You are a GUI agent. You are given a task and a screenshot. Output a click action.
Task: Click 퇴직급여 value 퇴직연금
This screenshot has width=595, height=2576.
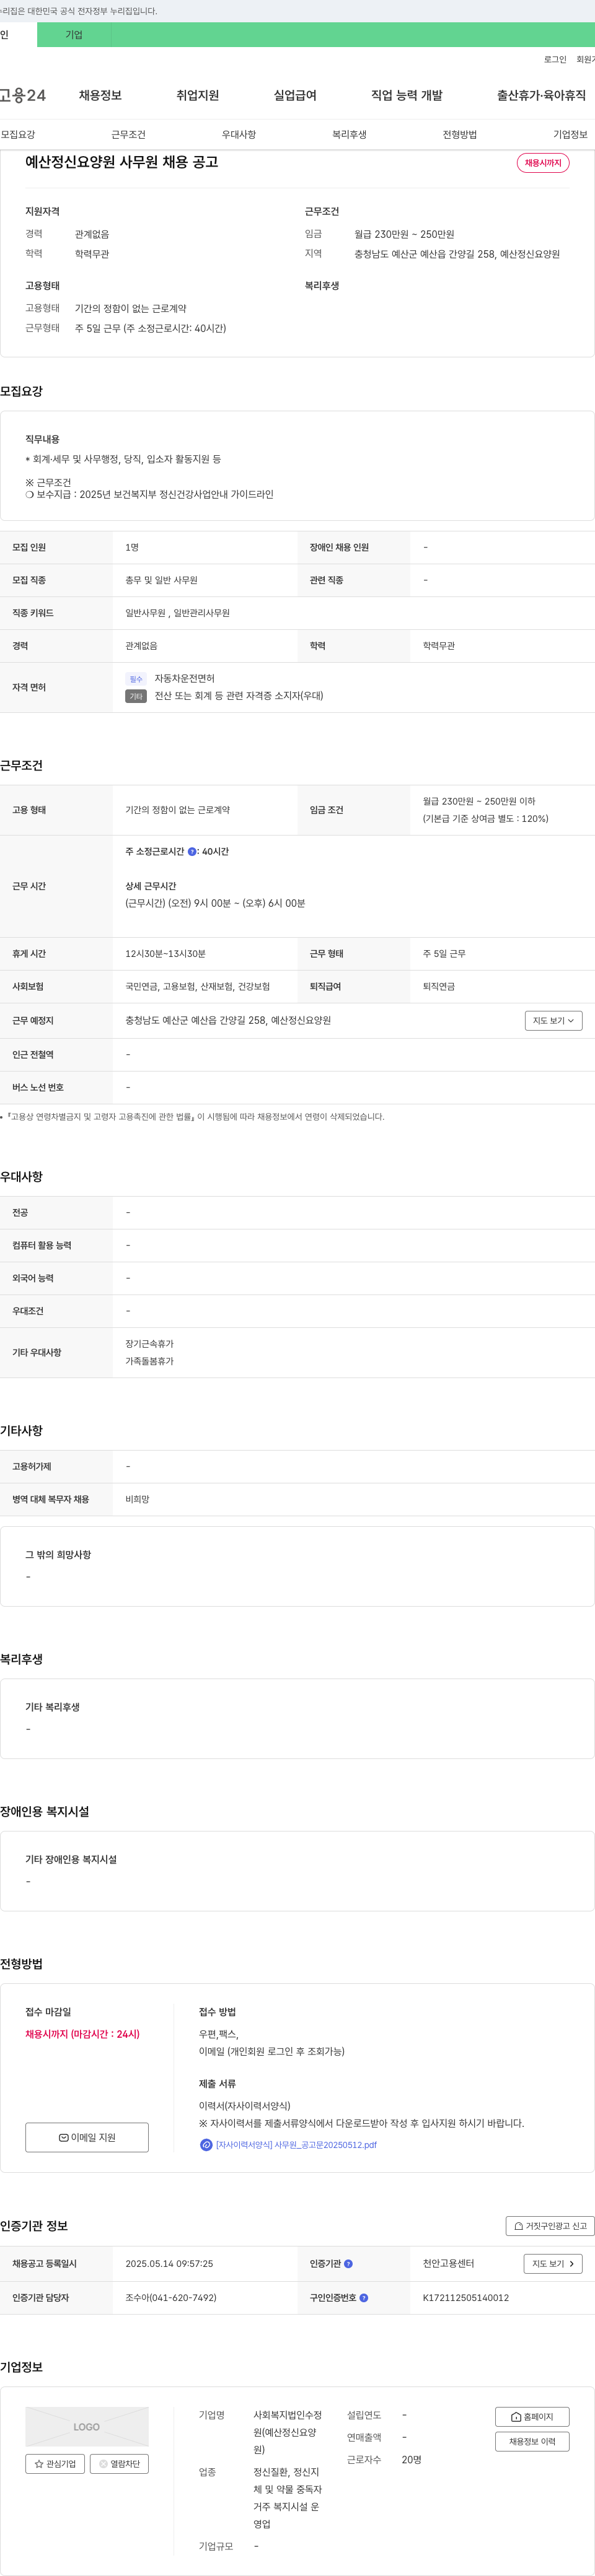(439, 987)
